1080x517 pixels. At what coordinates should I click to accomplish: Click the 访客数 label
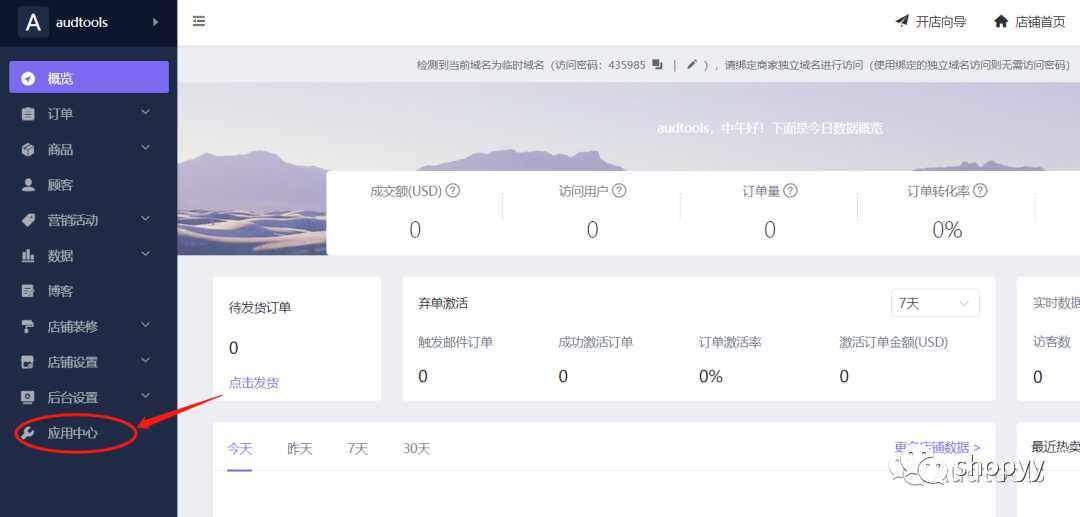point(1052,341)
